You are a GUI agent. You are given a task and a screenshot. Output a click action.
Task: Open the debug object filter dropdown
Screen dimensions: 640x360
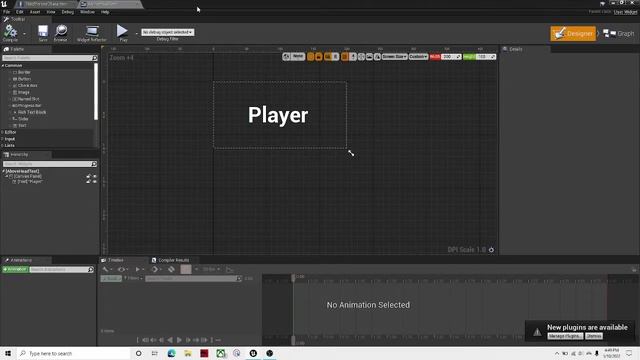(x=167, y=32)
